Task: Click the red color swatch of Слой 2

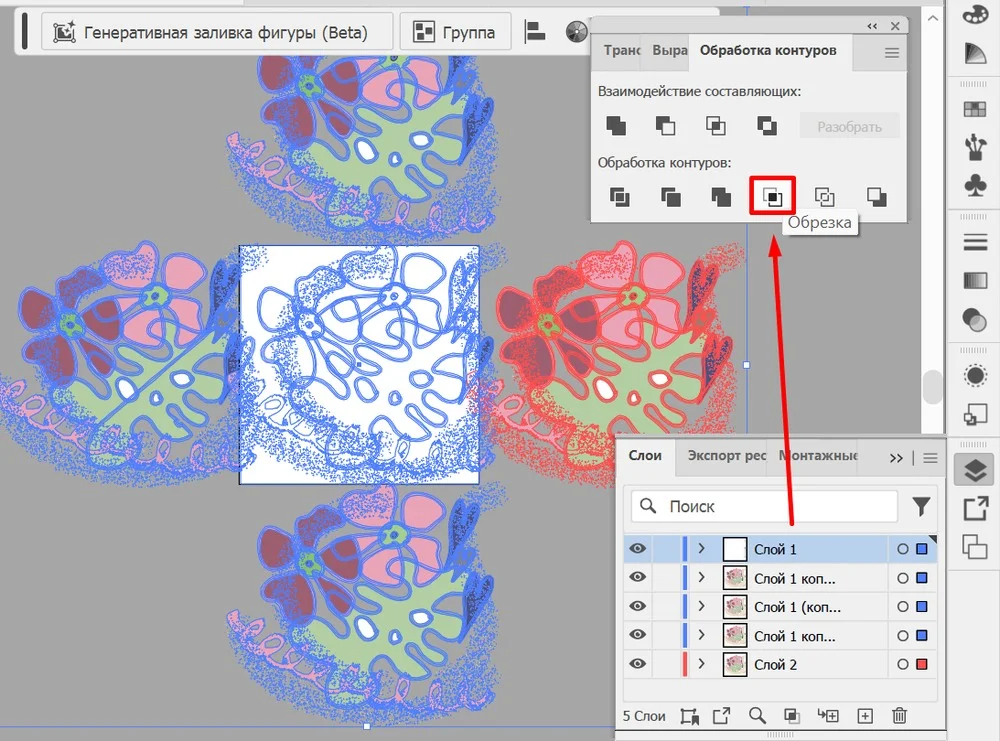Action: pyautogui.click(x=922, y=664)
